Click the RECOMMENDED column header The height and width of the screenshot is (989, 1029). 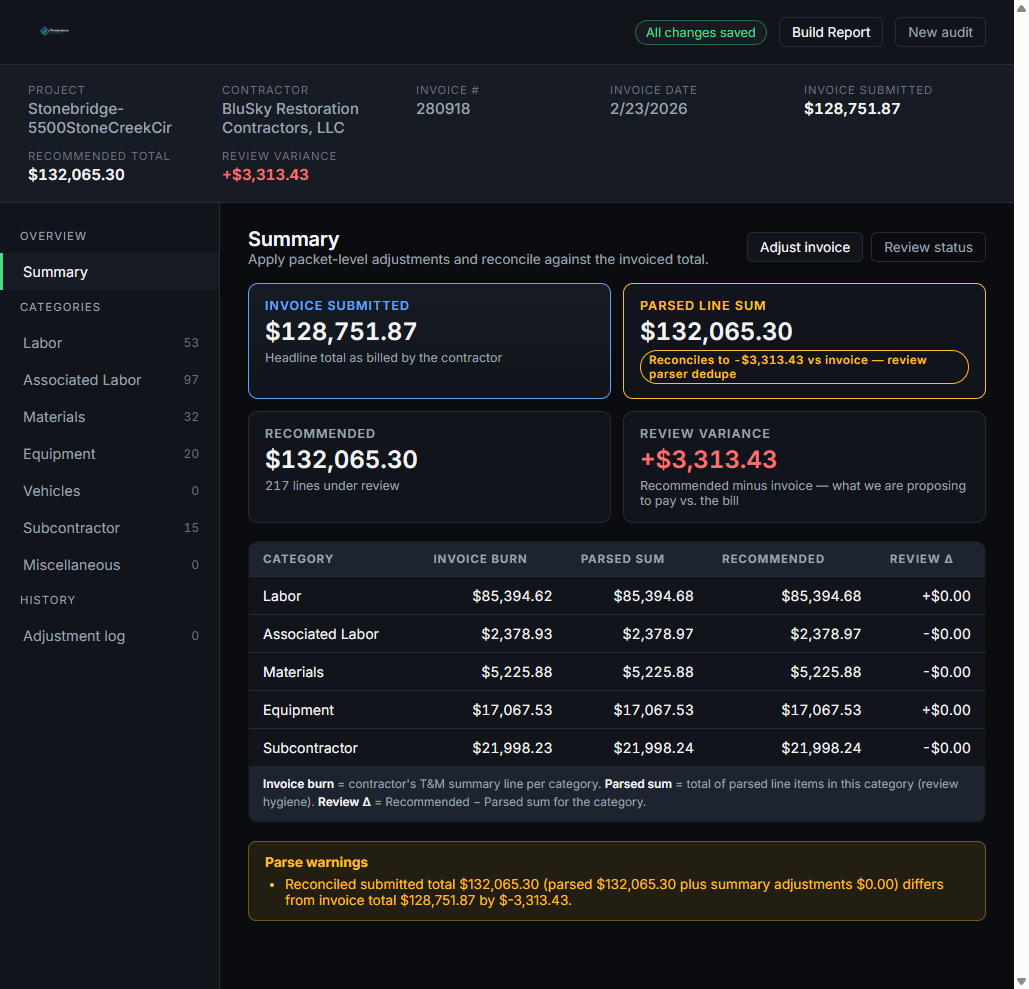pyautogui.click(x=772, y=559)
